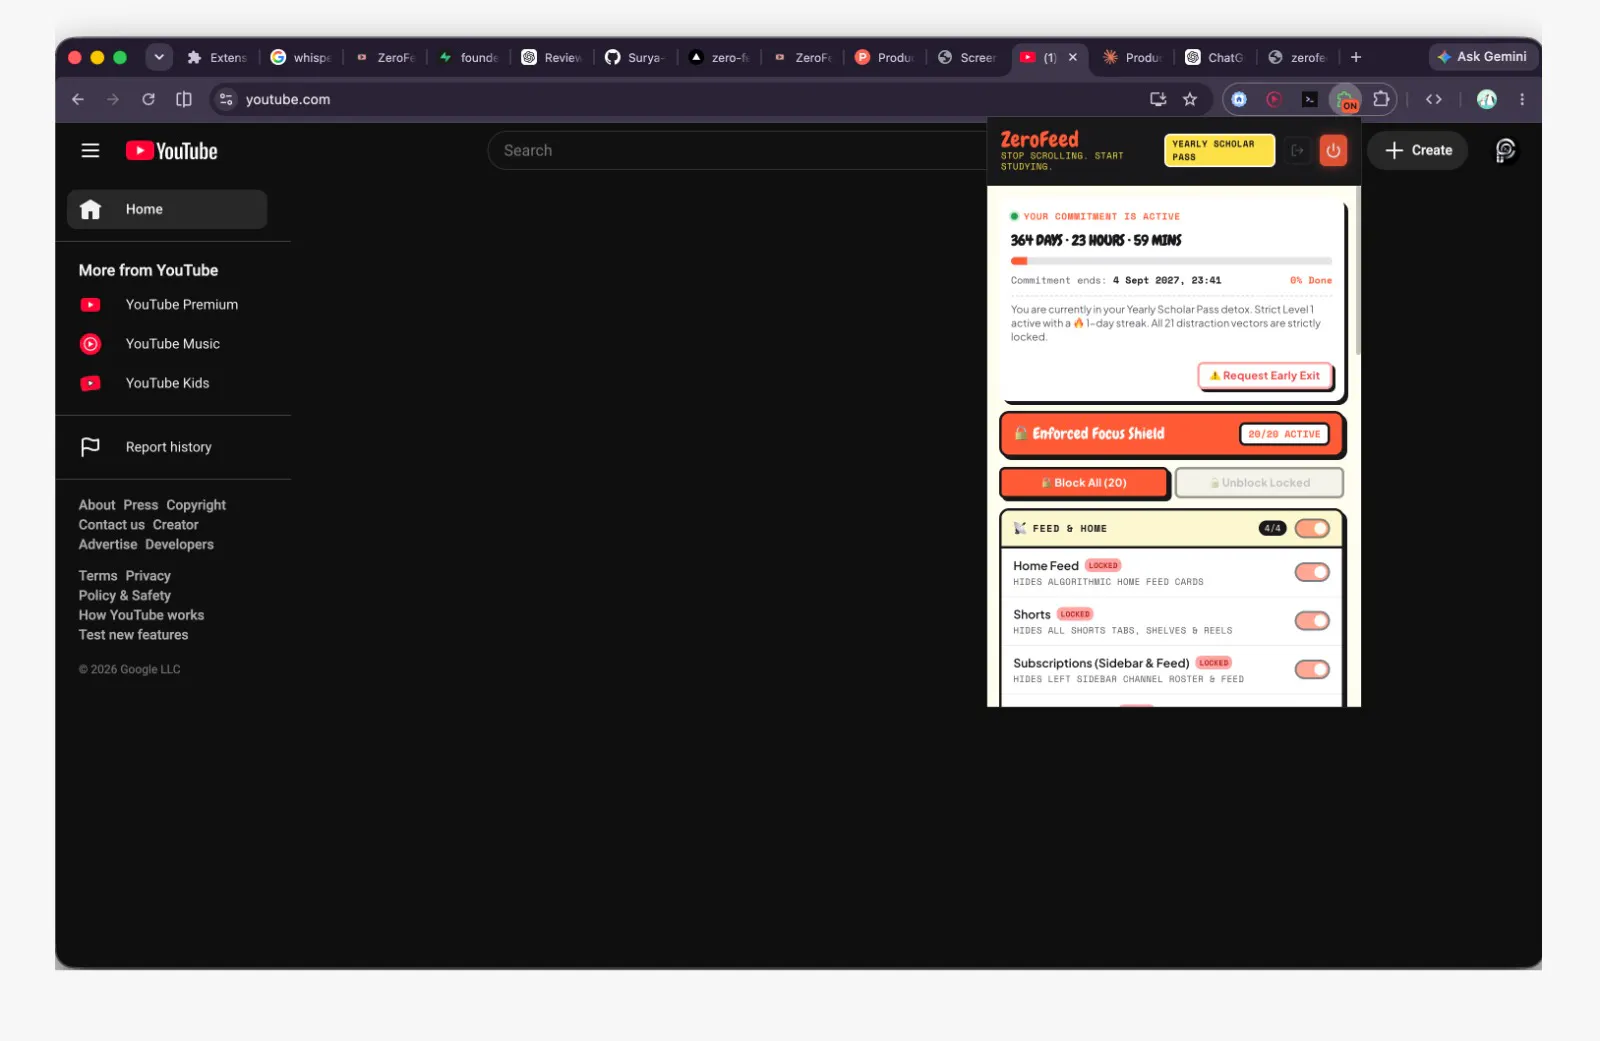Open the YouTube account avatar menu

pyautogui.click(x=1505, y=151)
